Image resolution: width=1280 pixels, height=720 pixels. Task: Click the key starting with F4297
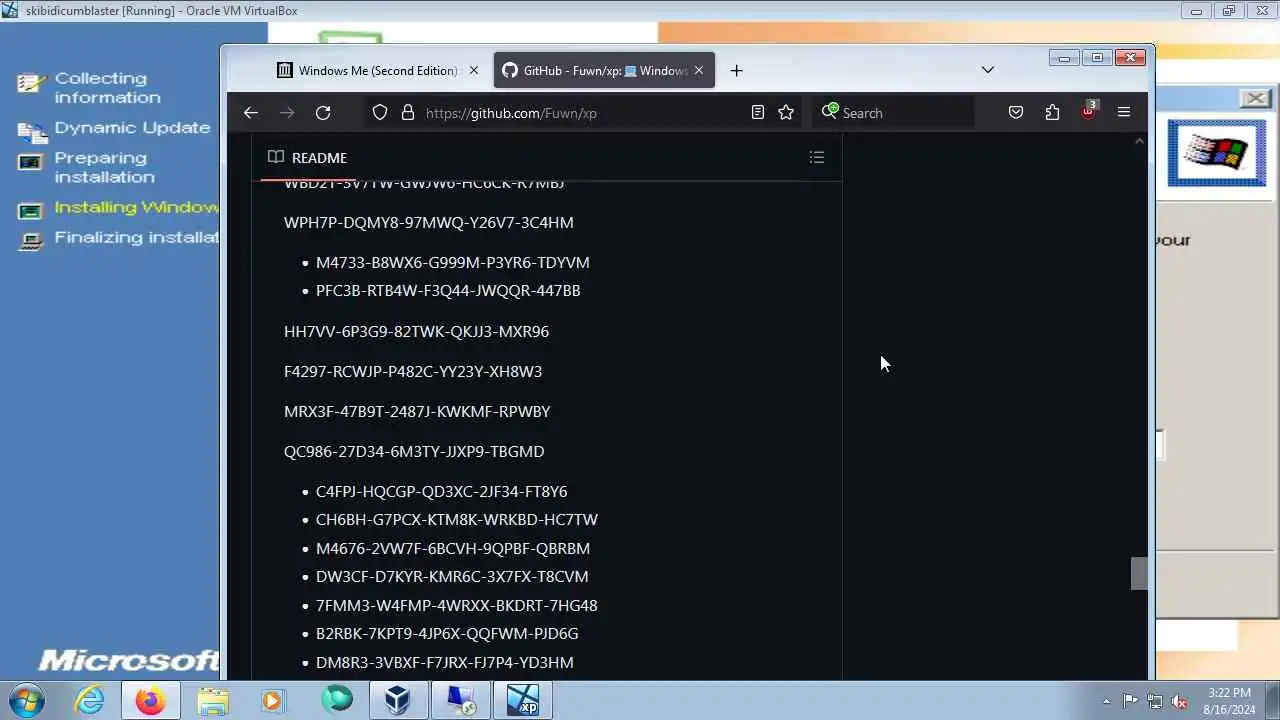[413, 371]
